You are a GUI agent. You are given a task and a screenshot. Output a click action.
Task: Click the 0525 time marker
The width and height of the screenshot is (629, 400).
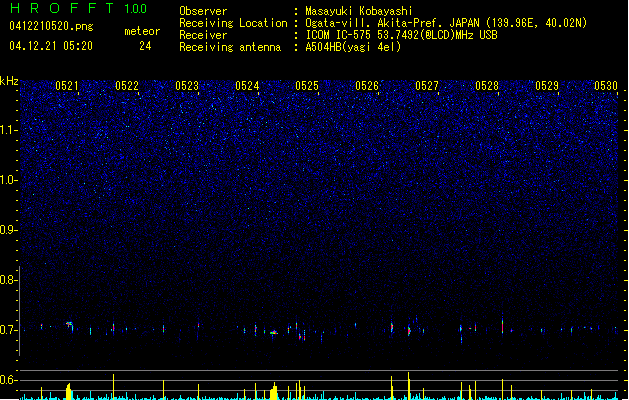(307, 86)
